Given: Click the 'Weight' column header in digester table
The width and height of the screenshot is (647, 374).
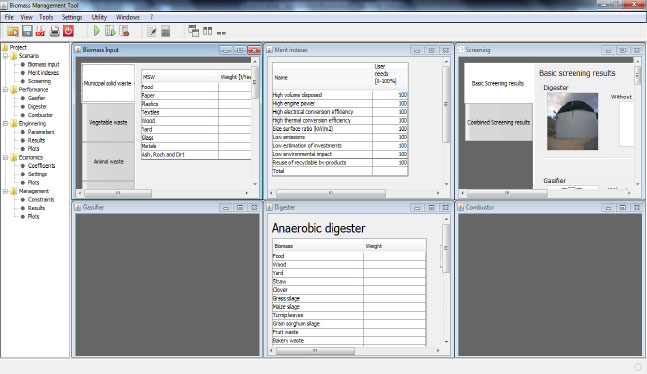Looking at the screenshot, I should 394,246.
